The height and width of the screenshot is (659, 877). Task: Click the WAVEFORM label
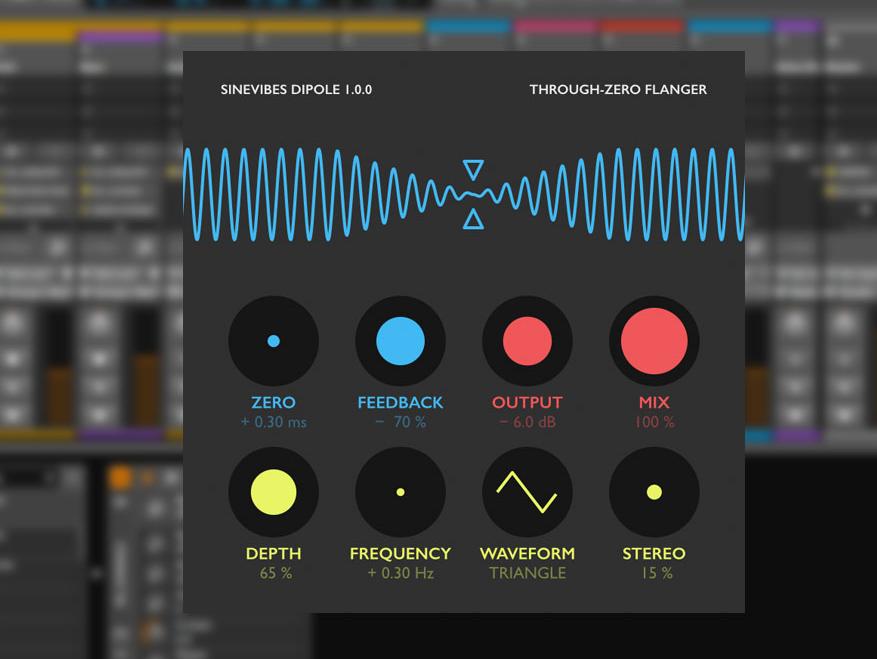(x=527, y=553)
